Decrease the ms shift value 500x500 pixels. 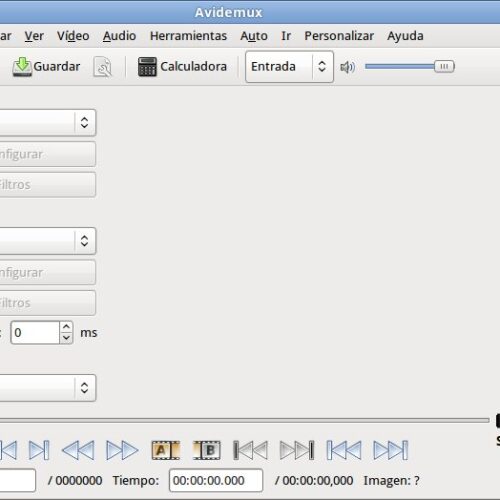(66, 338)
